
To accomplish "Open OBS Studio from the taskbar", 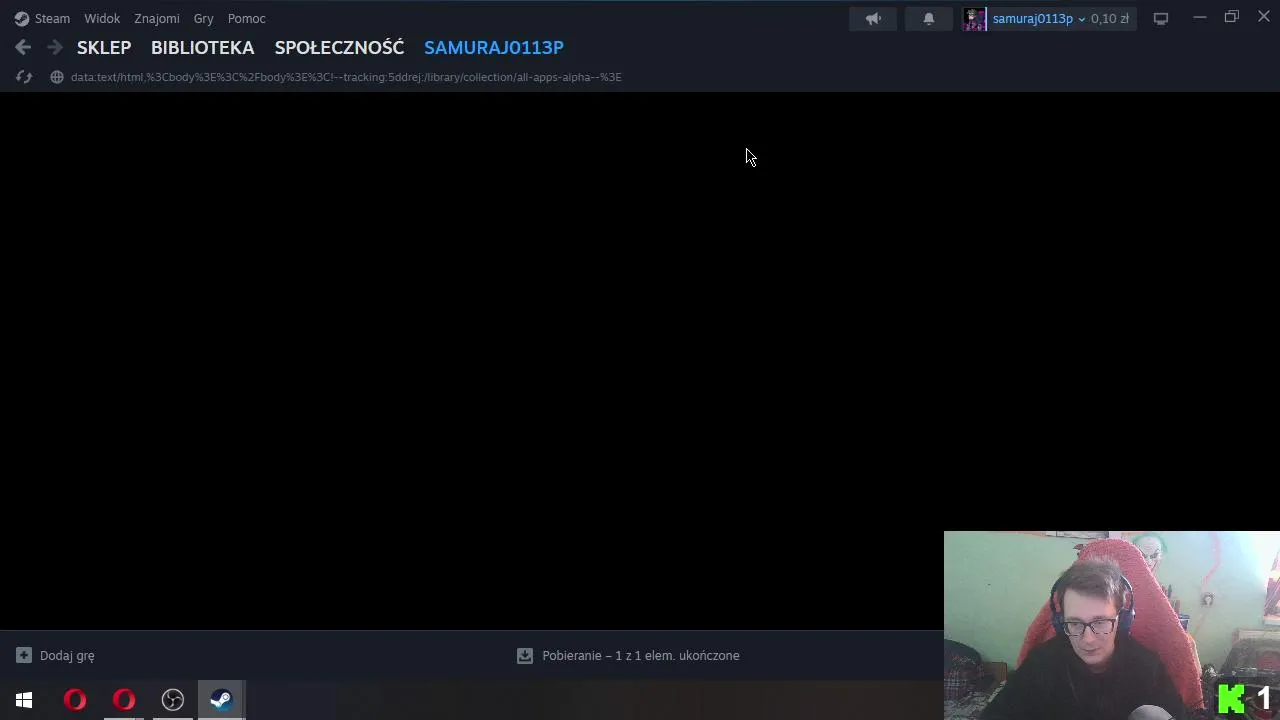I will point(173,700).
